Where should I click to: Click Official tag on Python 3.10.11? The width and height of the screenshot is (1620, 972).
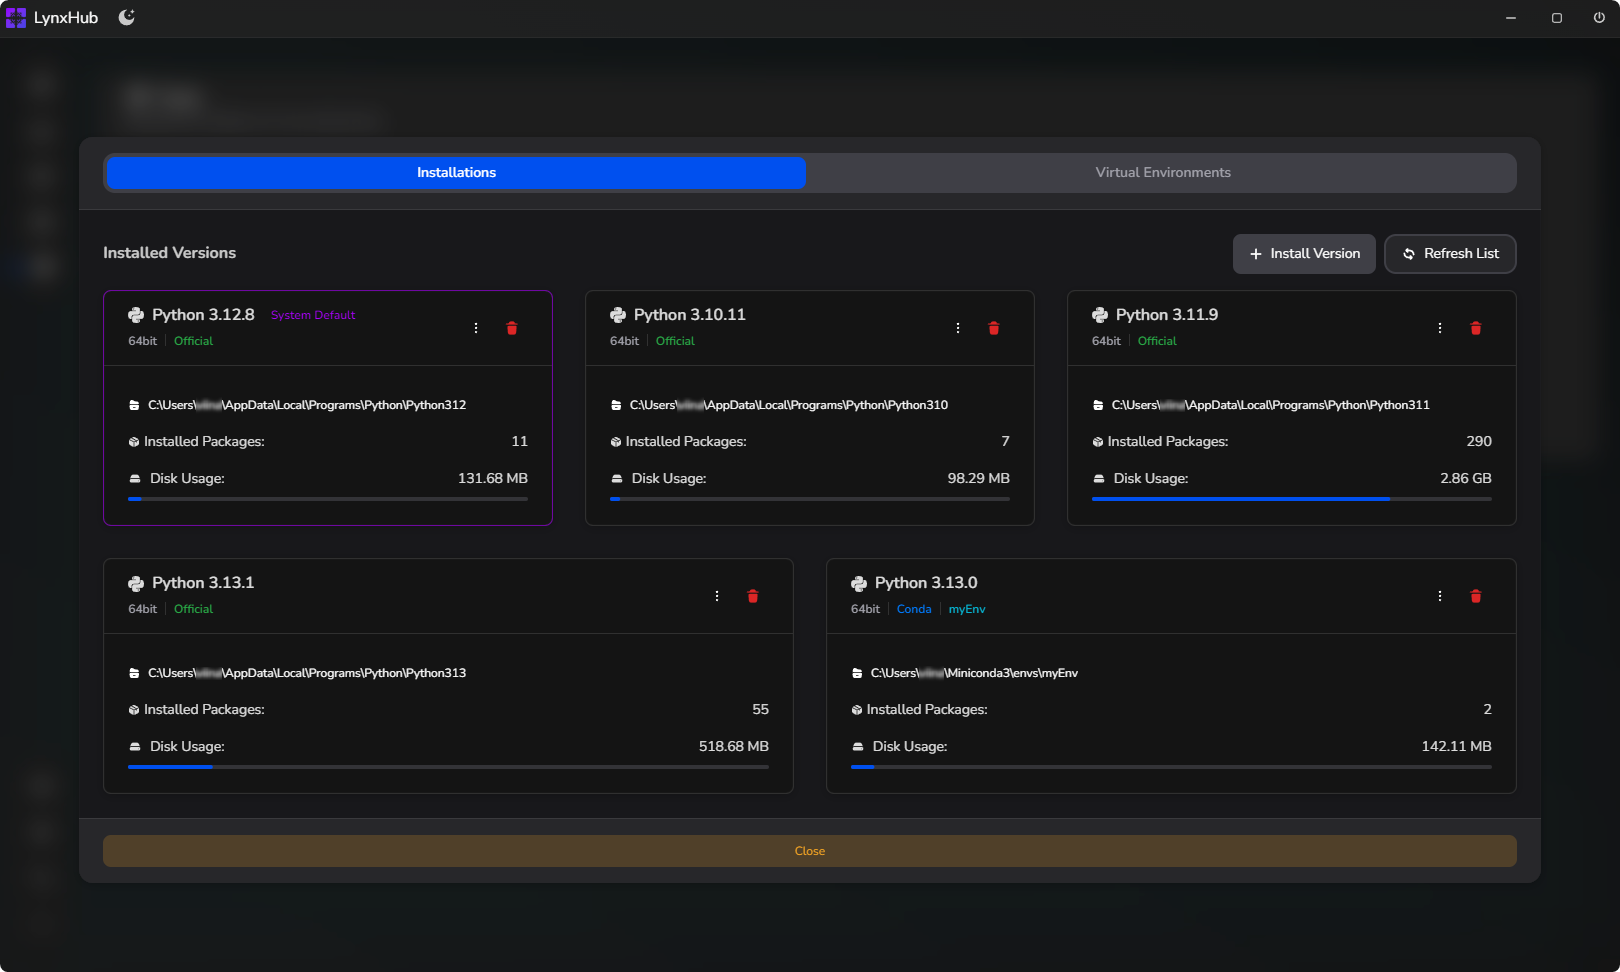pyautogui.click(x=675, y=341)
